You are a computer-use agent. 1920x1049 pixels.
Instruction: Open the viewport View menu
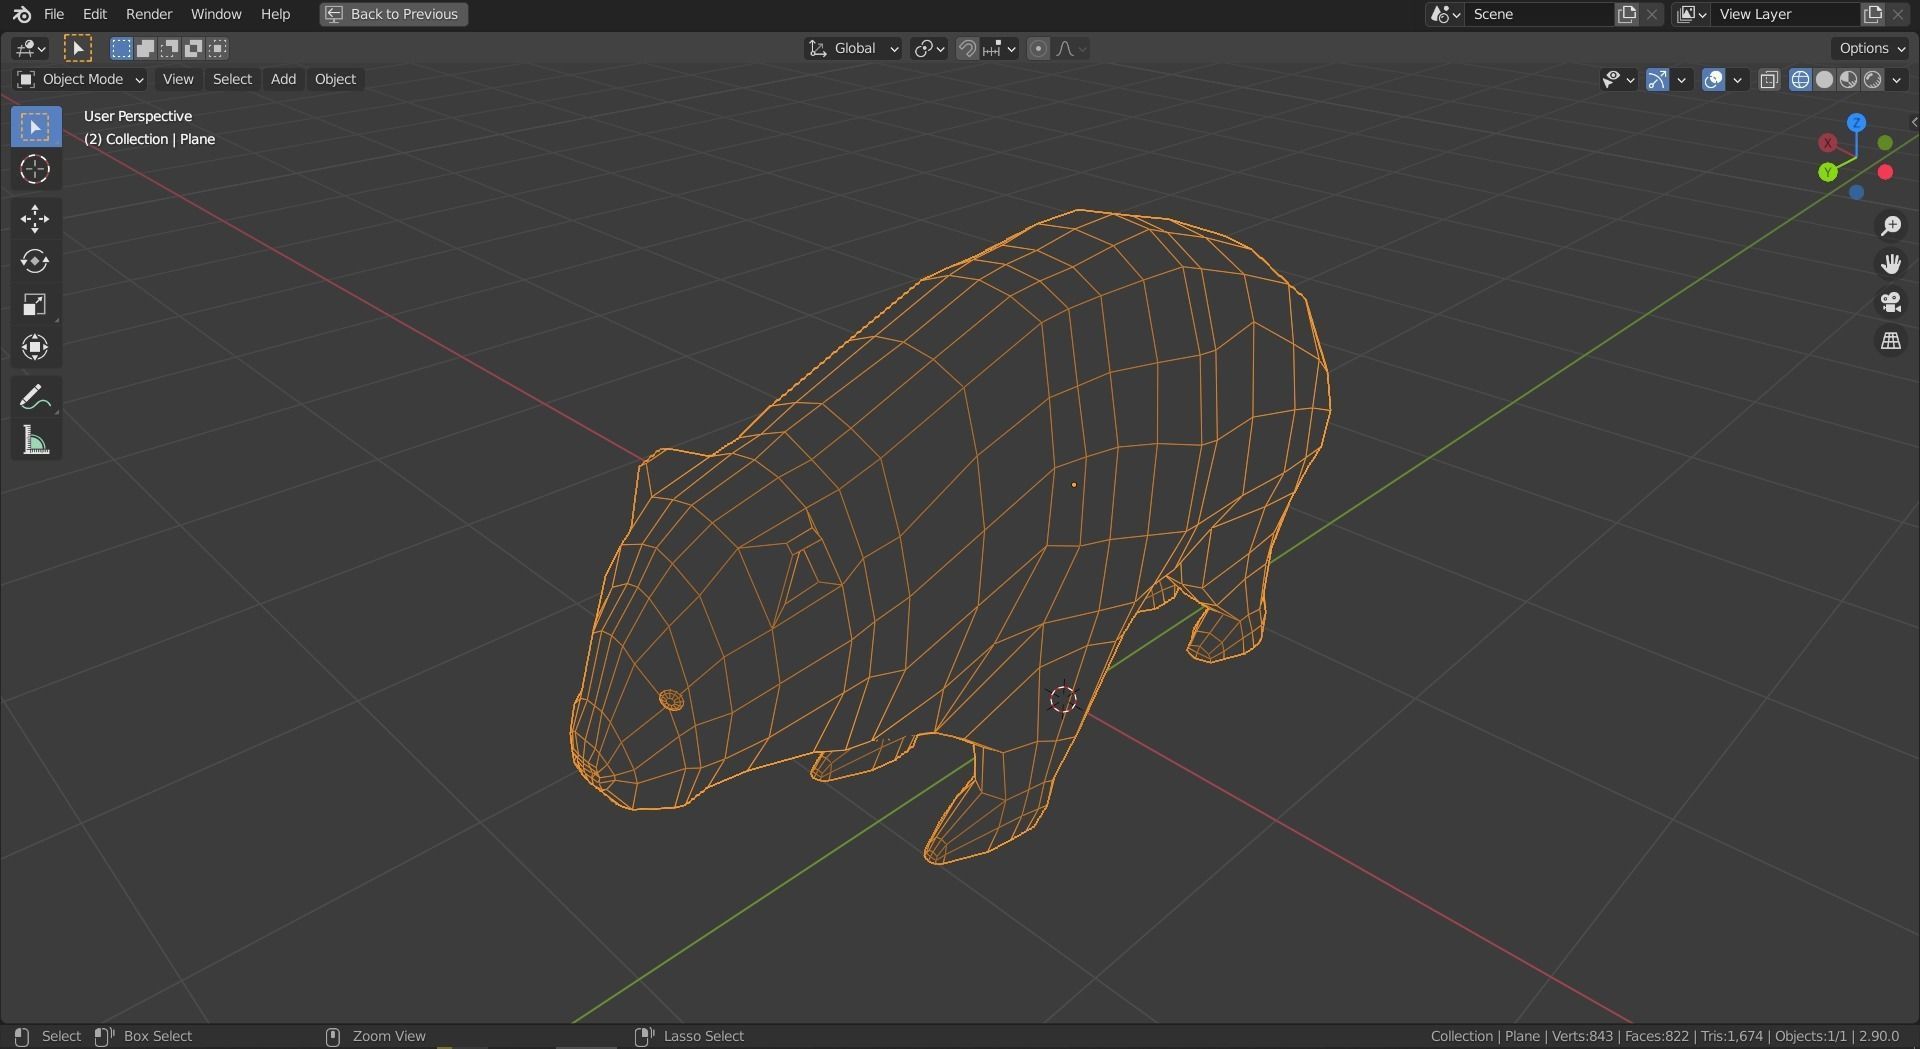(x=178, y=79)
